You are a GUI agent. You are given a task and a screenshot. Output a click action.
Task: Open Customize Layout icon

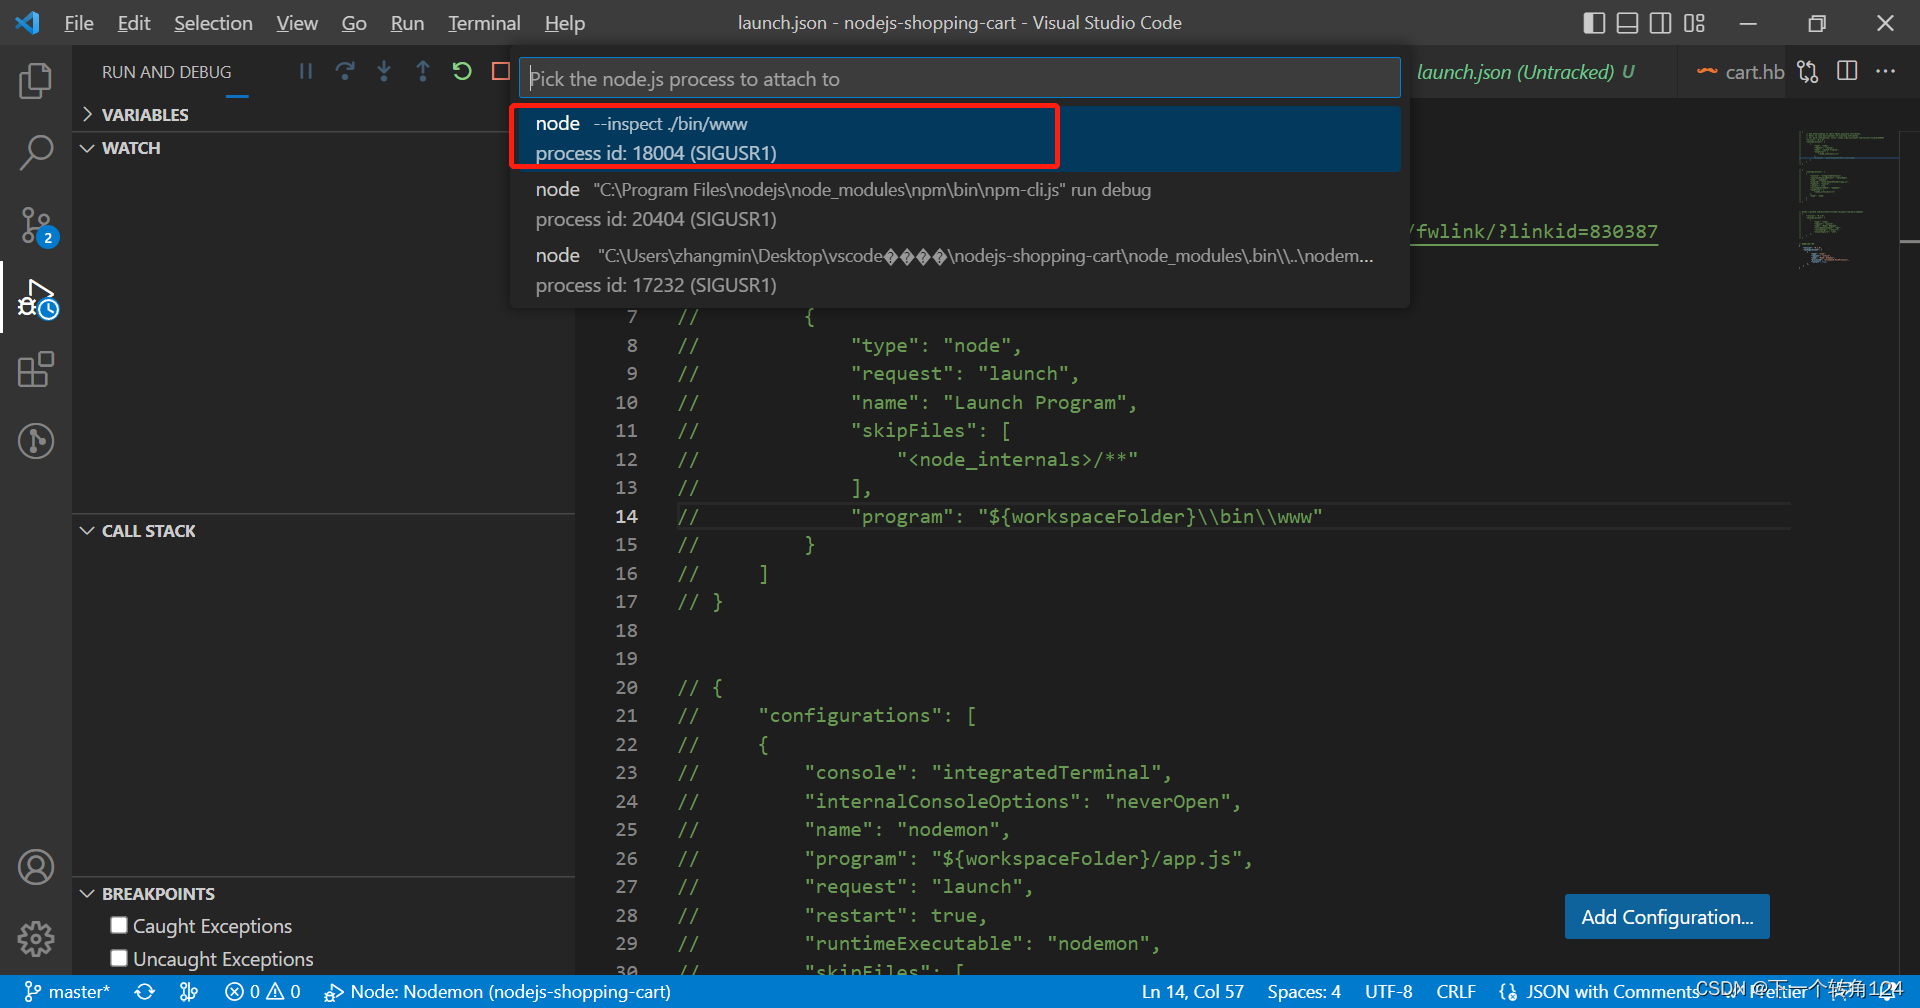point(1694,23)
